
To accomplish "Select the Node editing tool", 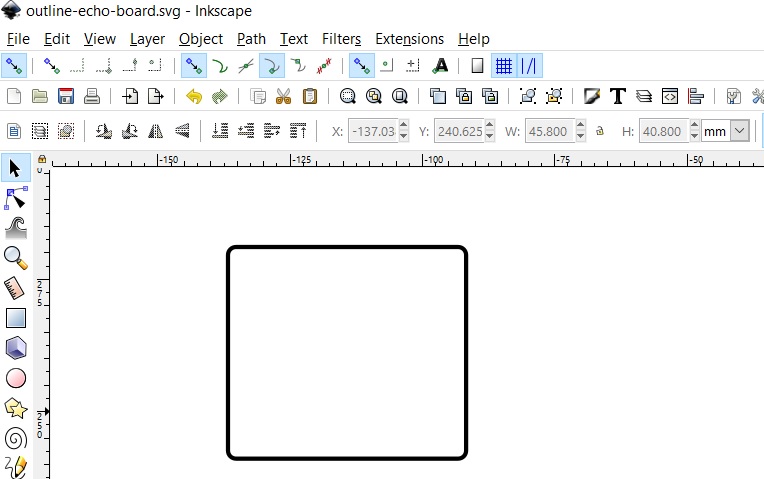I will pyautogui.click(x=15, y=198).
